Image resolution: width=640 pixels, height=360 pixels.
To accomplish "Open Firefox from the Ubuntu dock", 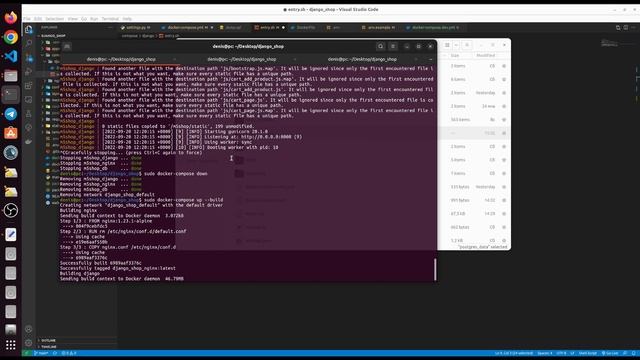I will tap(11, 18).
